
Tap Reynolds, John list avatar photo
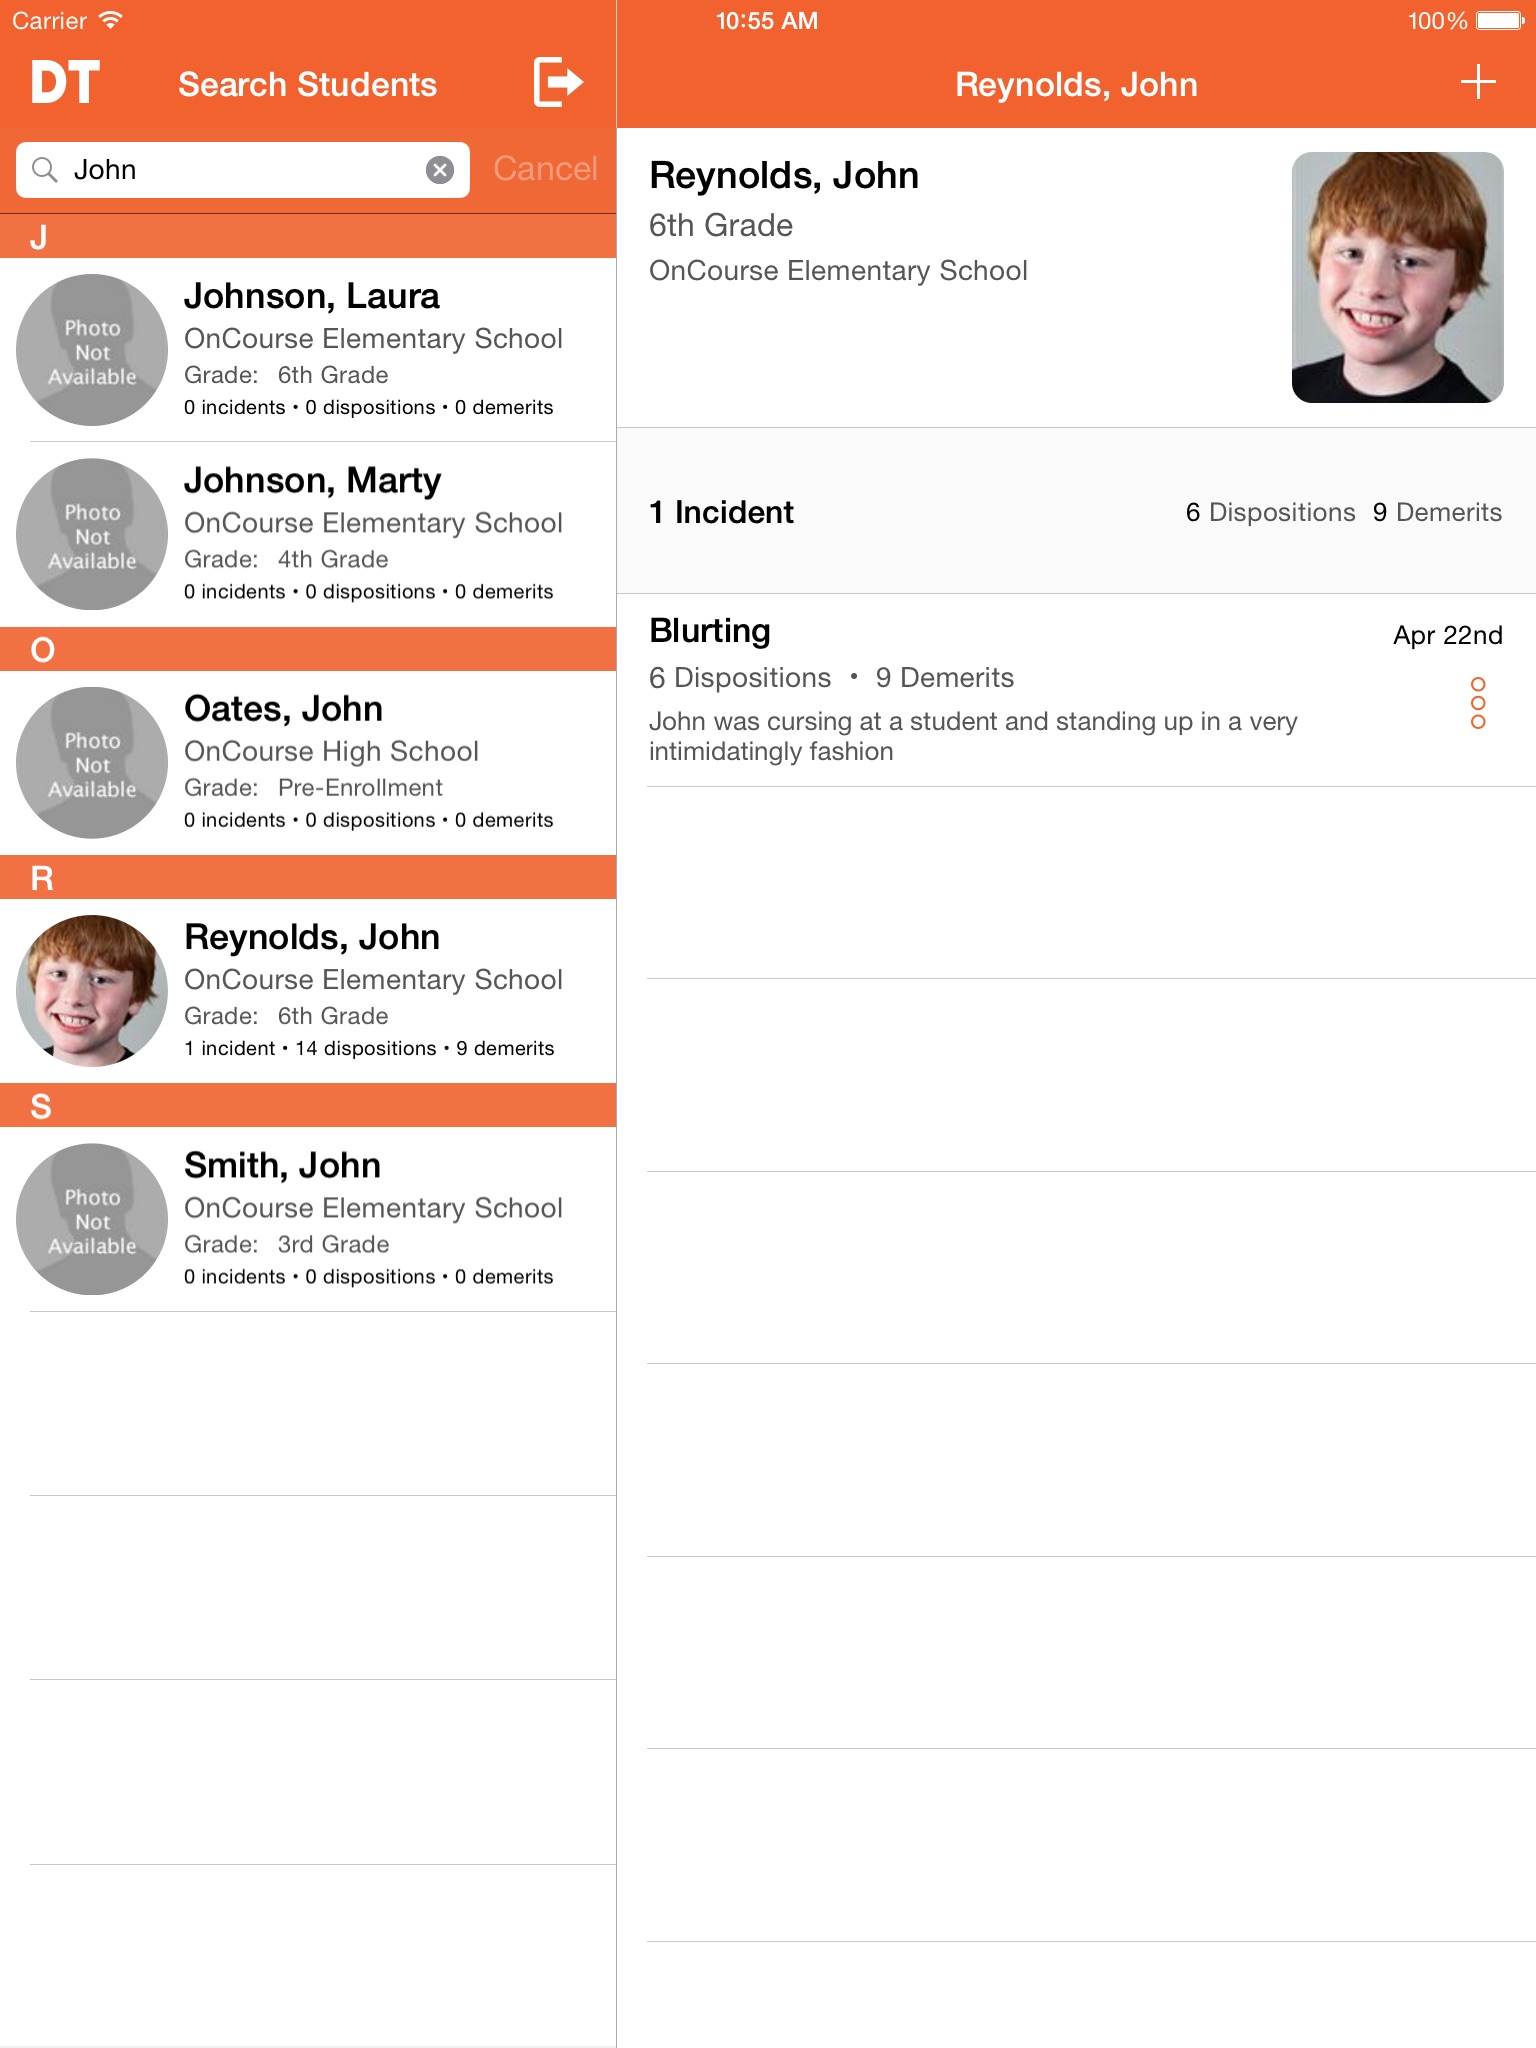click(92, 990)
